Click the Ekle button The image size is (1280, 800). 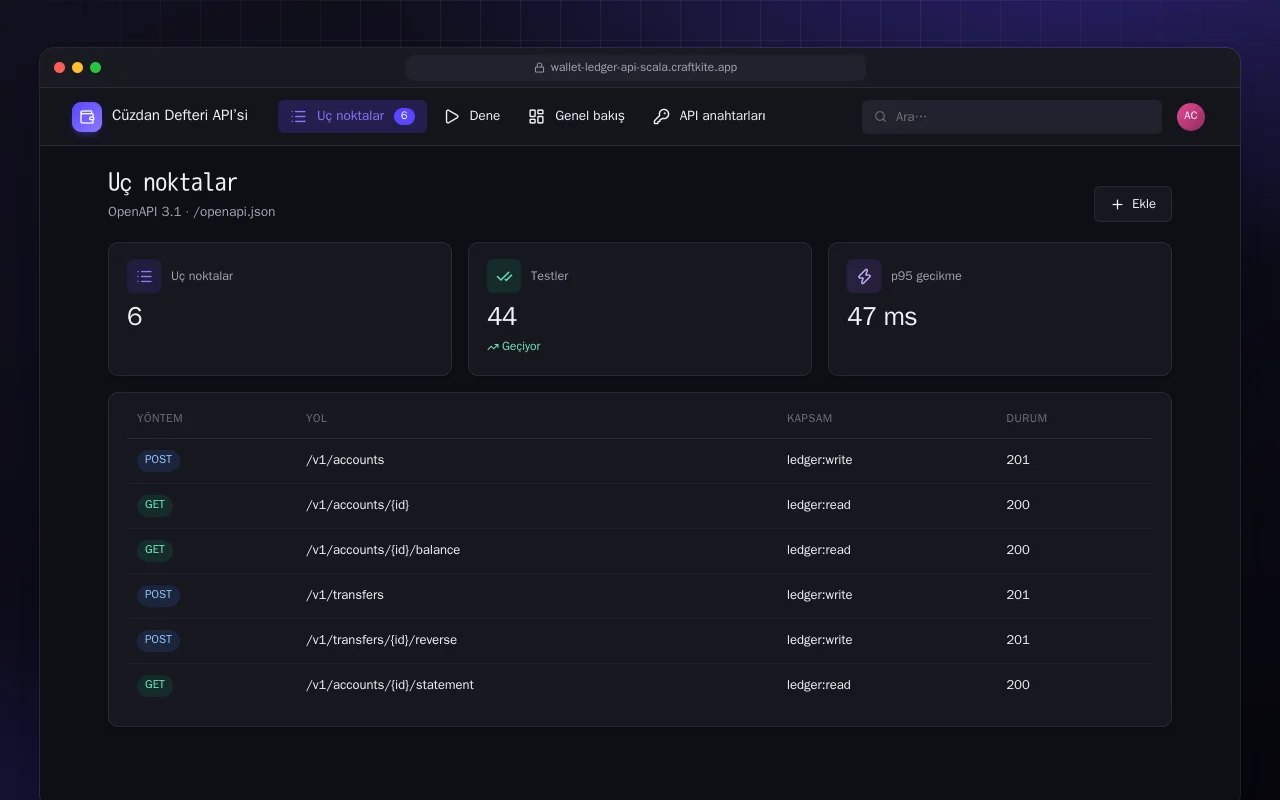[1133, 204]
